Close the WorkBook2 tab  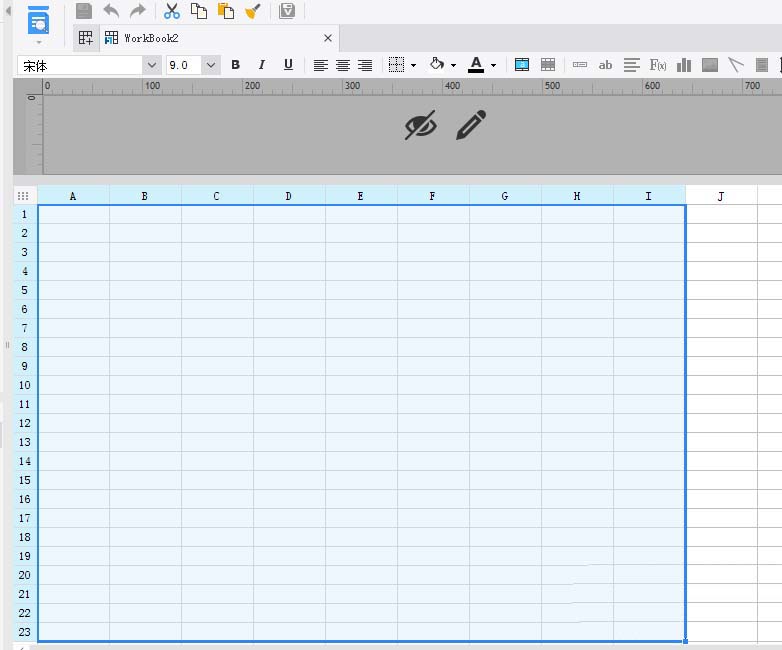[x=328, y=38]
